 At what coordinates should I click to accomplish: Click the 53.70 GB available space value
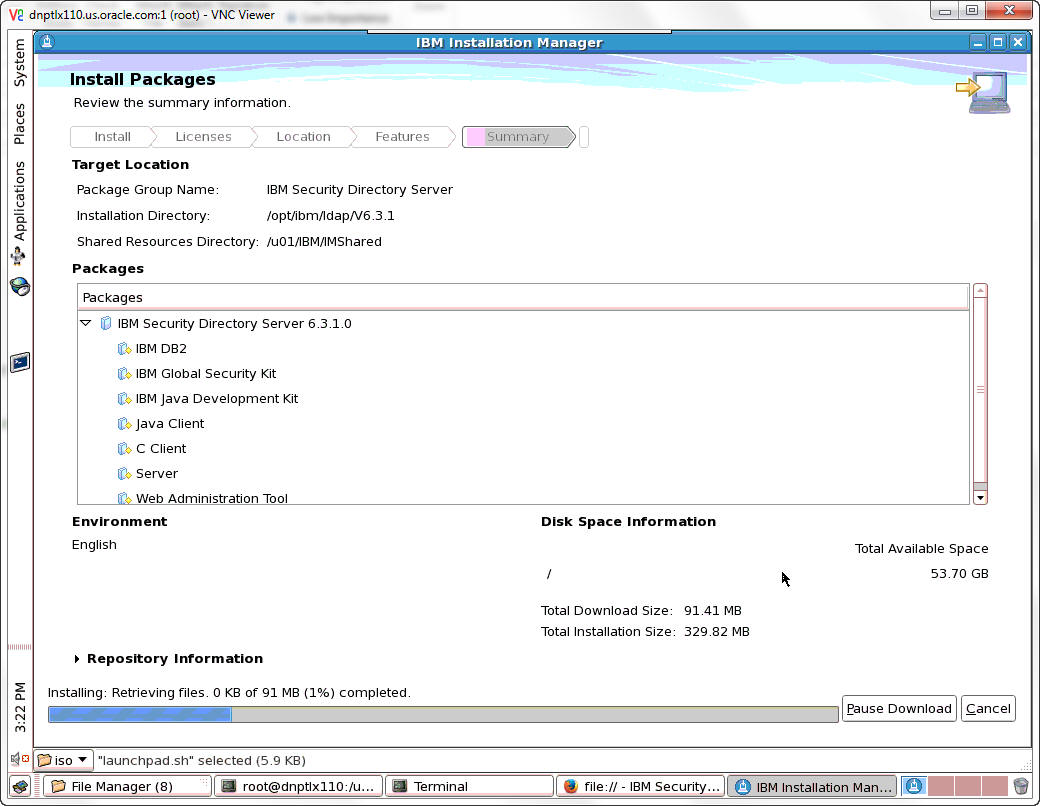959,574
